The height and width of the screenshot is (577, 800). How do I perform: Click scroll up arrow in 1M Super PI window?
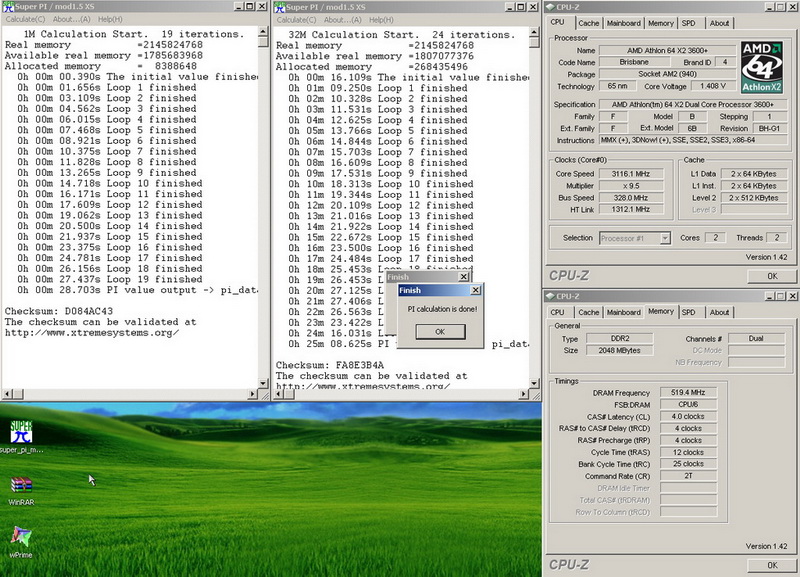tap(263, 32)
